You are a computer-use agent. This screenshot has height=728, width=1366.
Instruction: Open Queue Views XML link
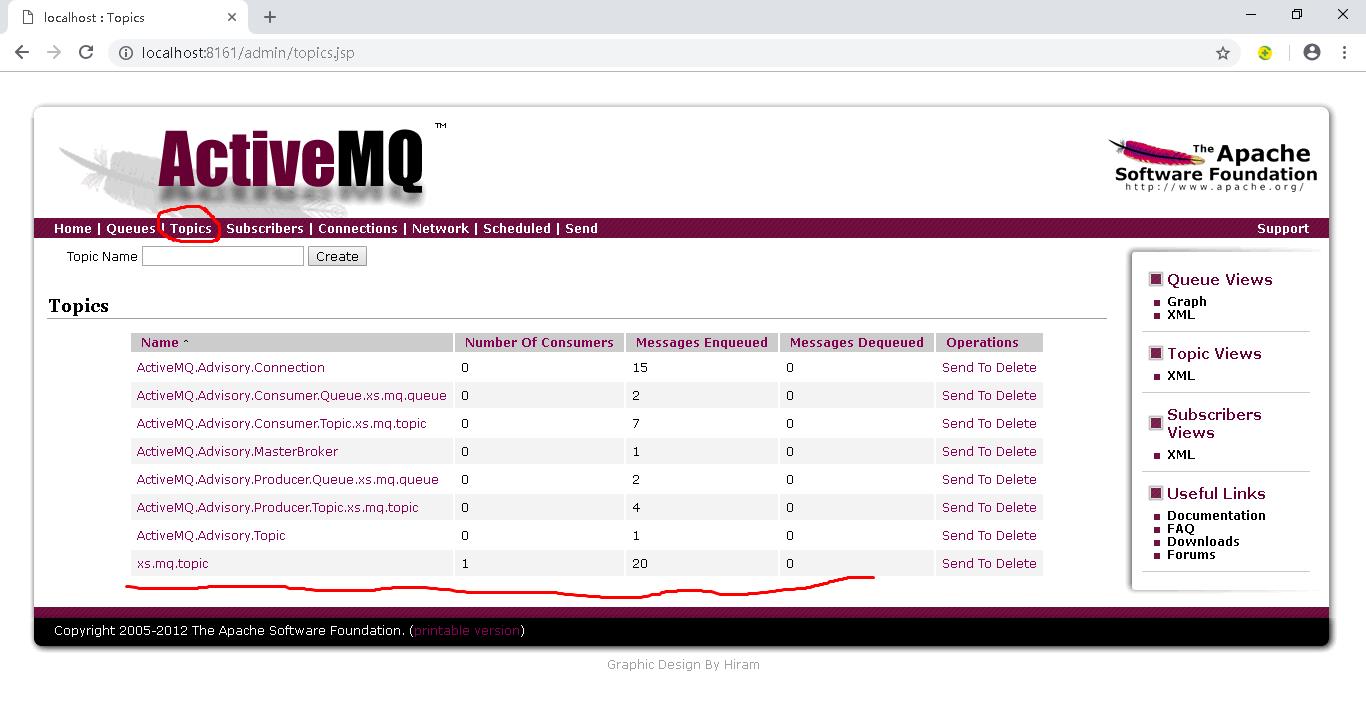click(x=1180, y=314)
